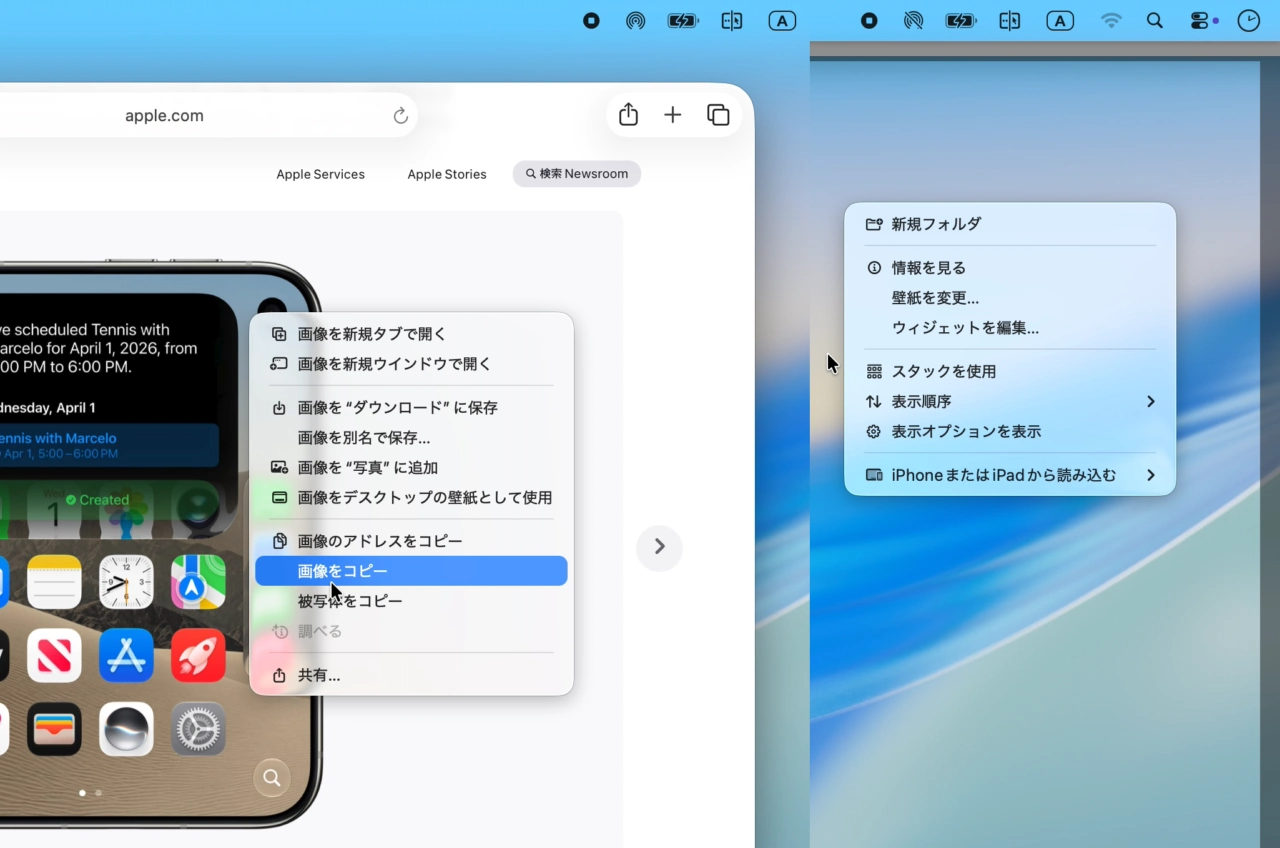The width and height of the screenshot is (1280, 848).
Task: Open the Wi-Fi menu bar icon
Action: pyautogui.click(x=1111, y=21)
